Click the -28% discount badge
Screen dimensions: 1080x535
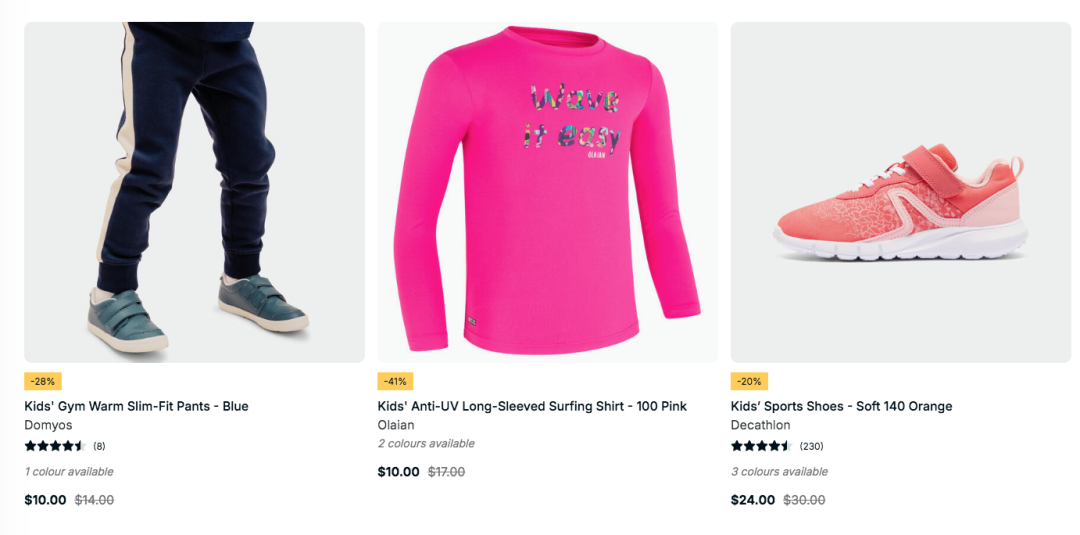point(43,381)
